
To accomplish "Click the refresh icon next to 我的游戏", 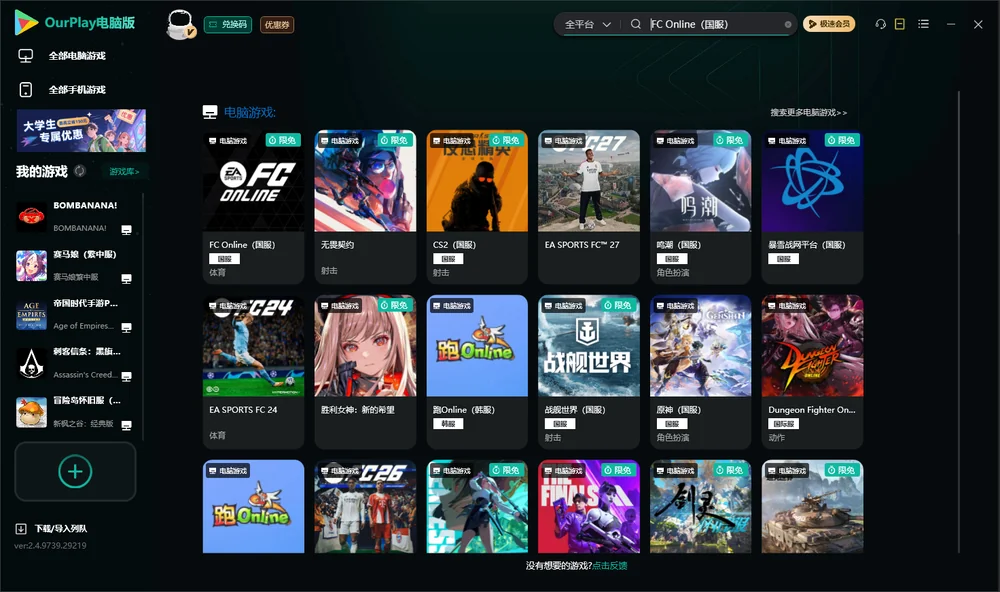I will (x=80, y=171).
